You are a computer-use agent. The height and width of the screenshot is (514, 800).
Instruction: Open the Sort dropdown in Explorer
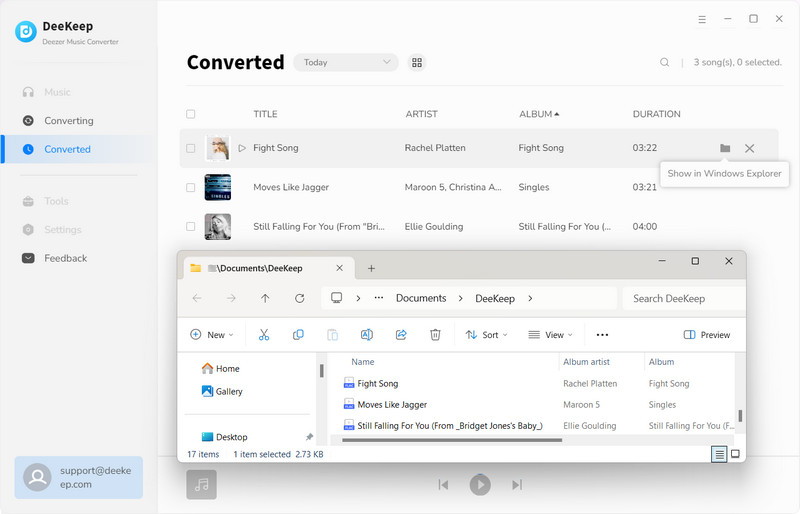click(x=486, y=335)
